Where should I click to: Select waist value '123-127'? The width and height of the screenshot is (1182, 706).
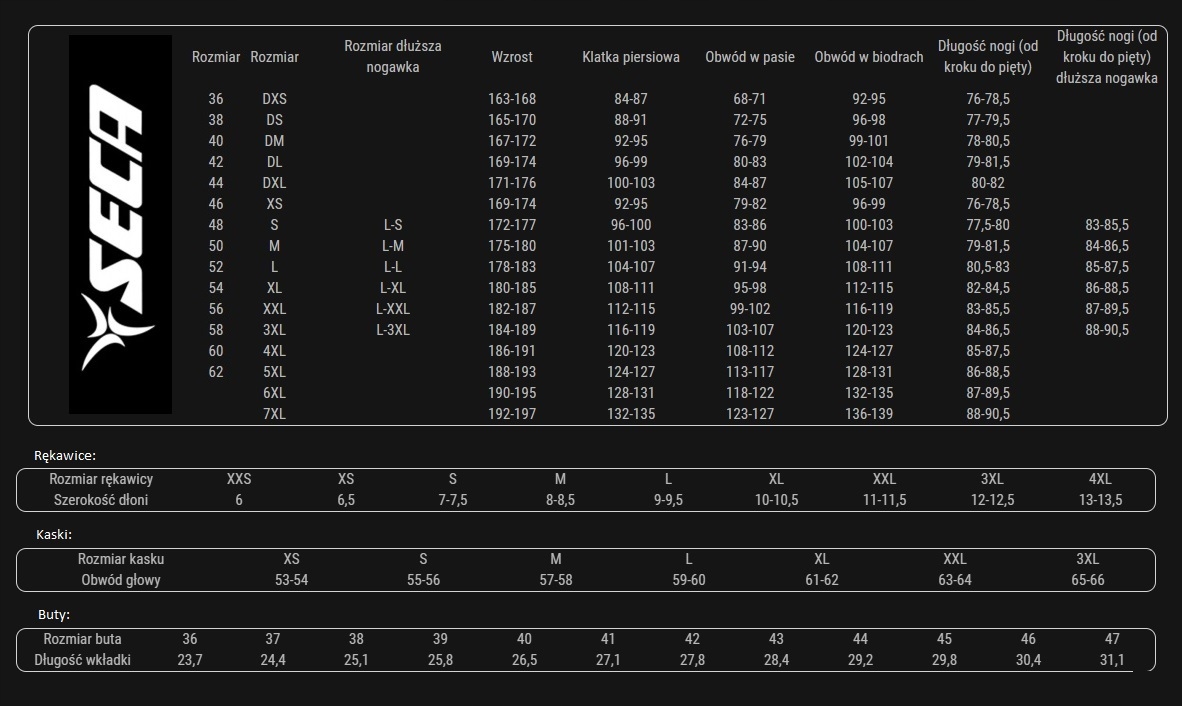[x=750, y=414]
